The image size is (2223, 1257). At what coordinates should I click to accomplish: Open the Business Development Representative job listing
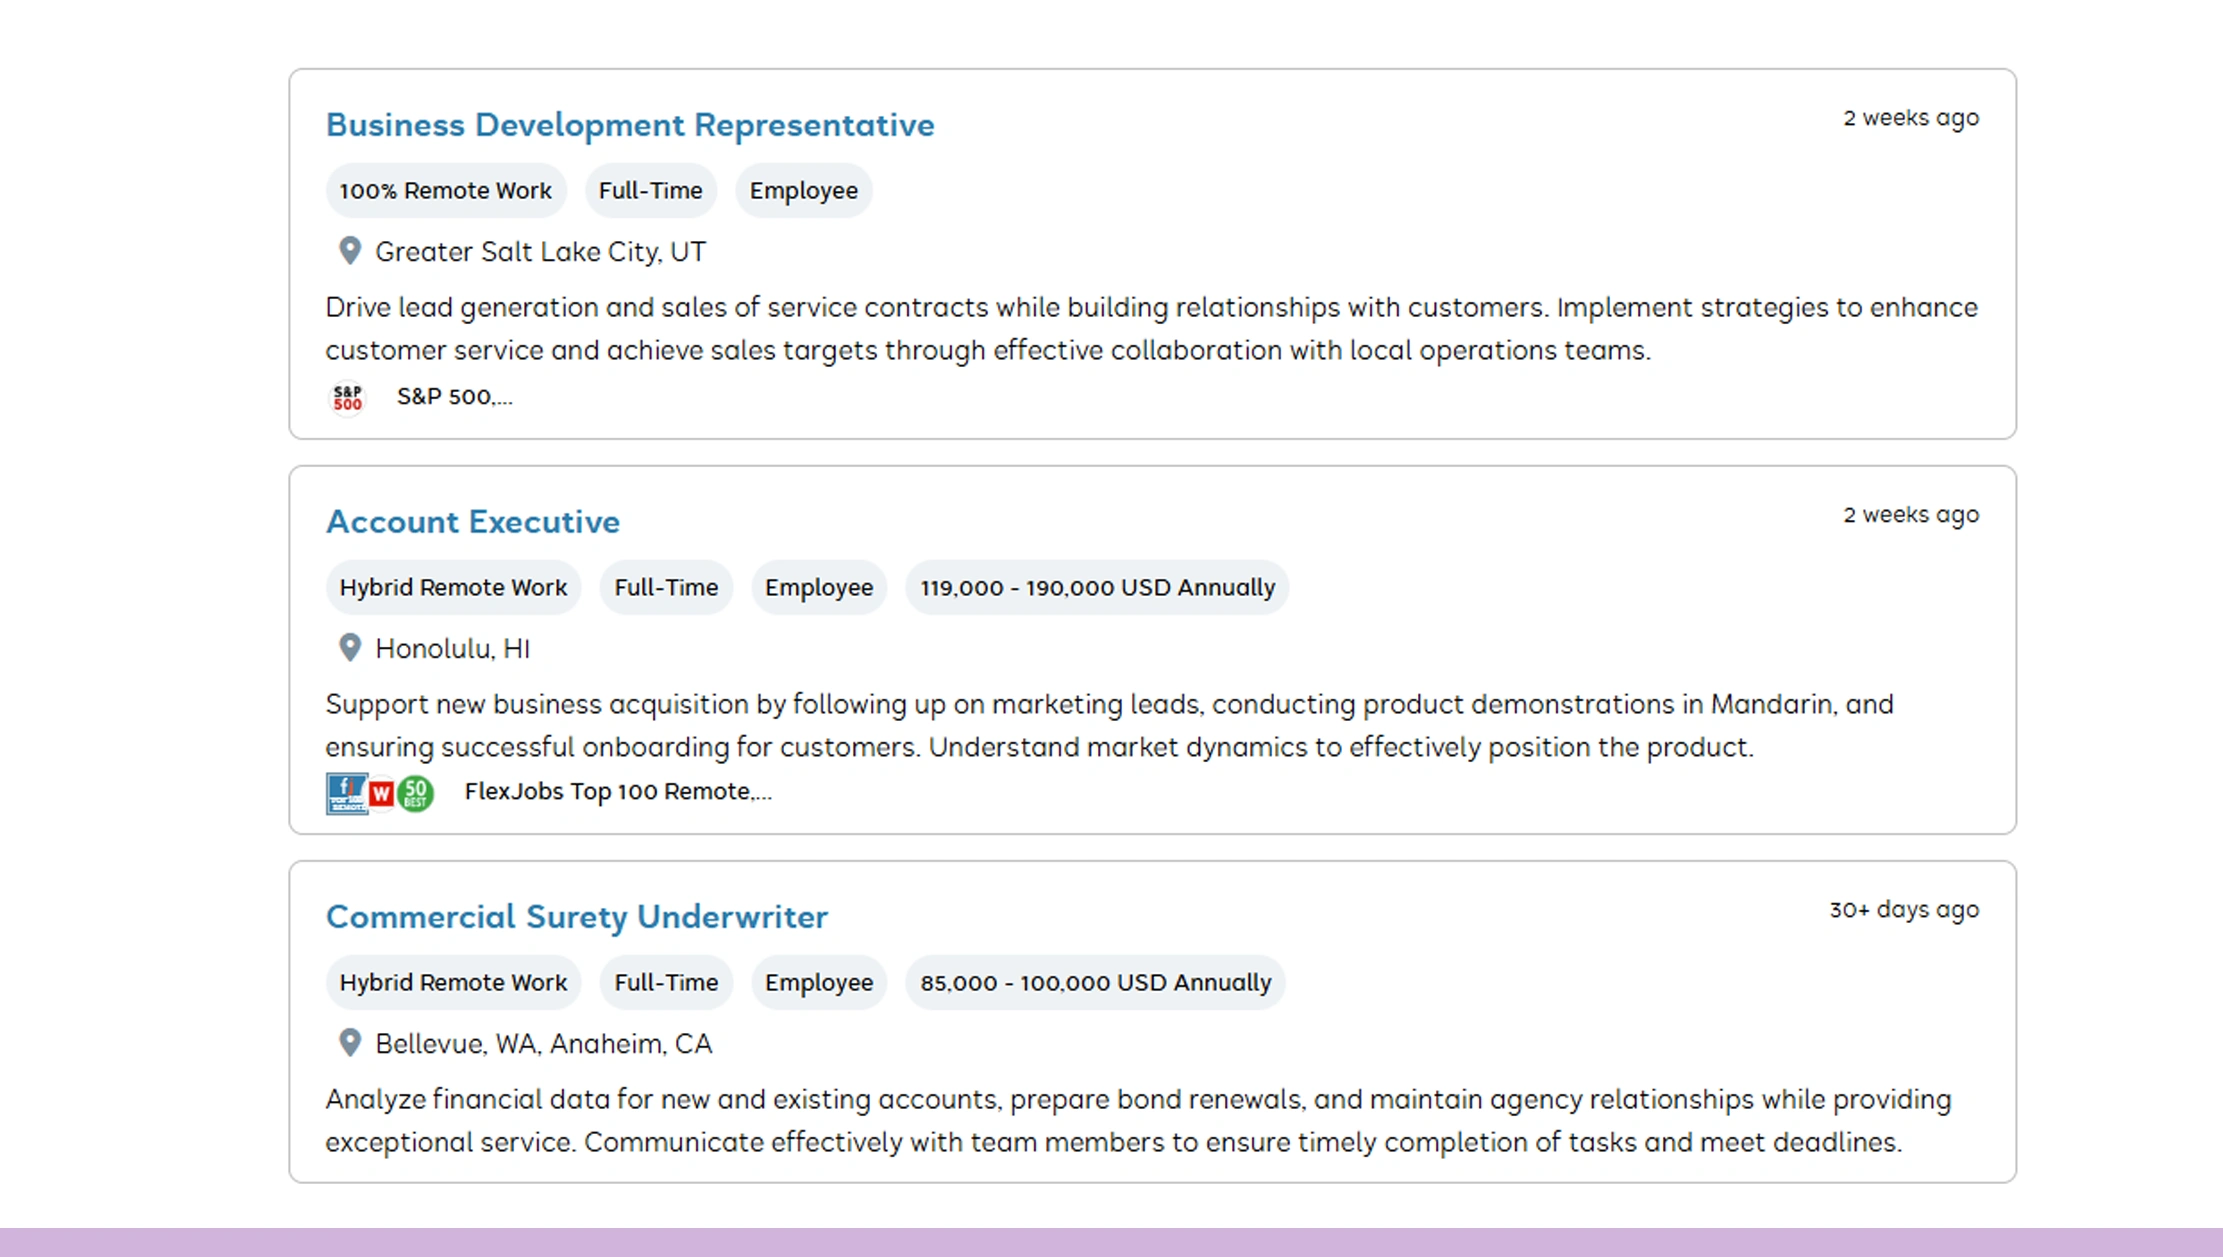coord(630,125)
